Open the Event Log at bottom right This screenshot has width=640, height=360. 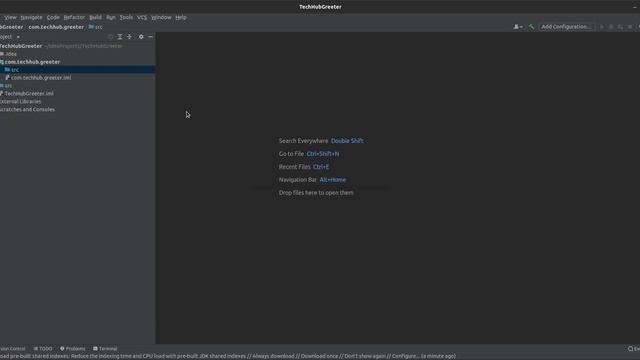(634, 349)
